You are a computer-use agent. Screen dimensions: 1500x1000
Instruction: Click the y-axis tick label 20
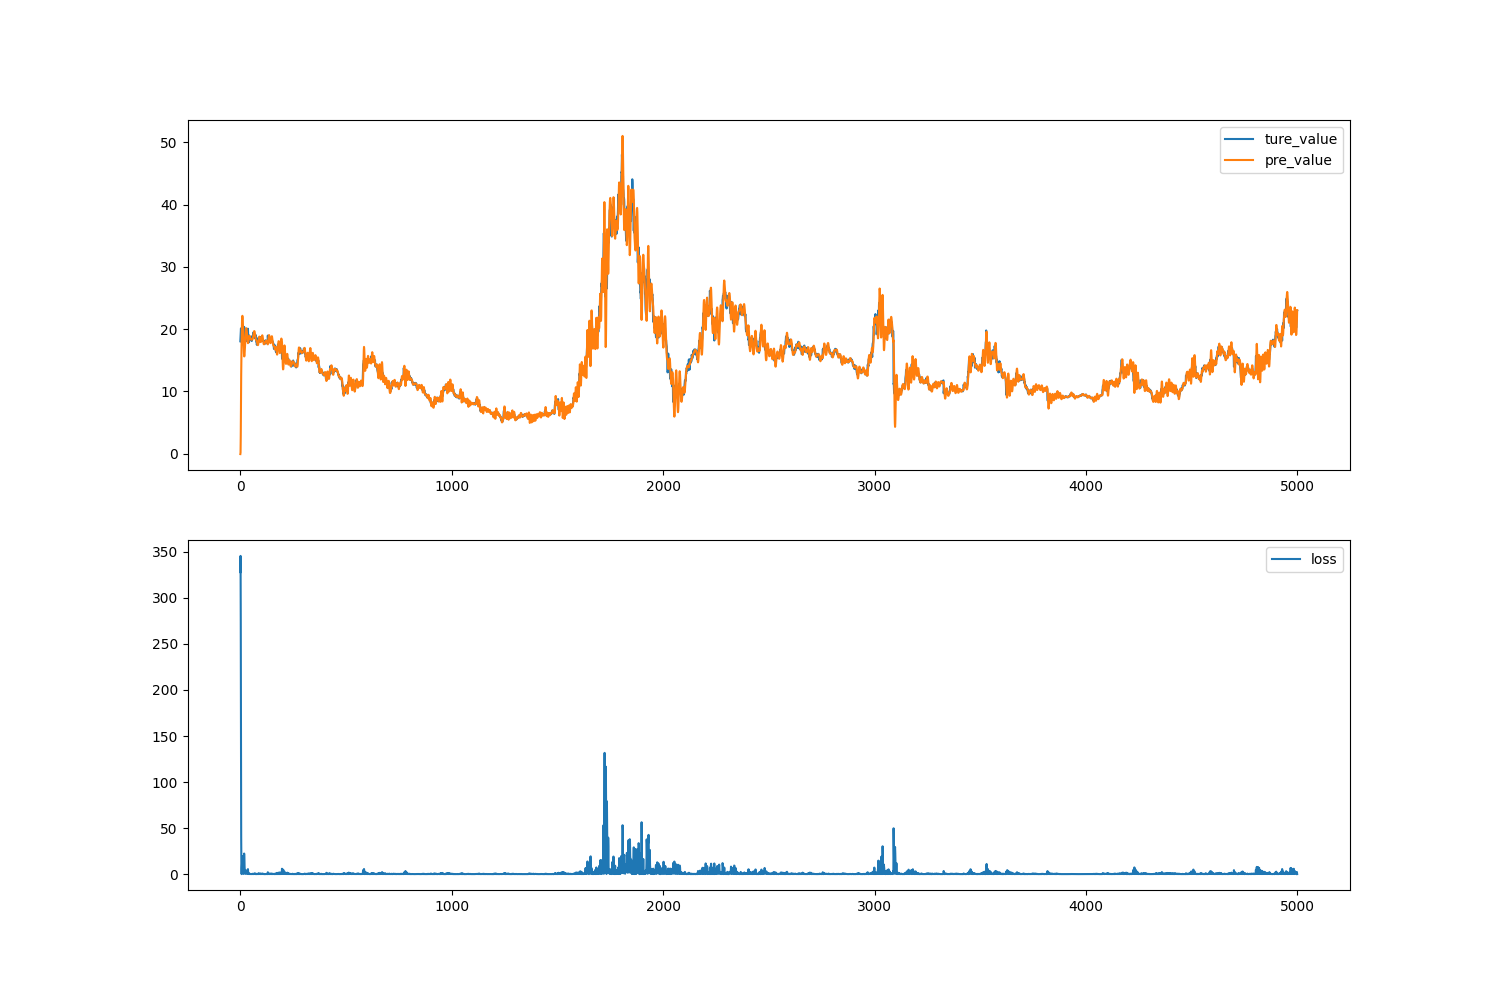coord(170,330)
